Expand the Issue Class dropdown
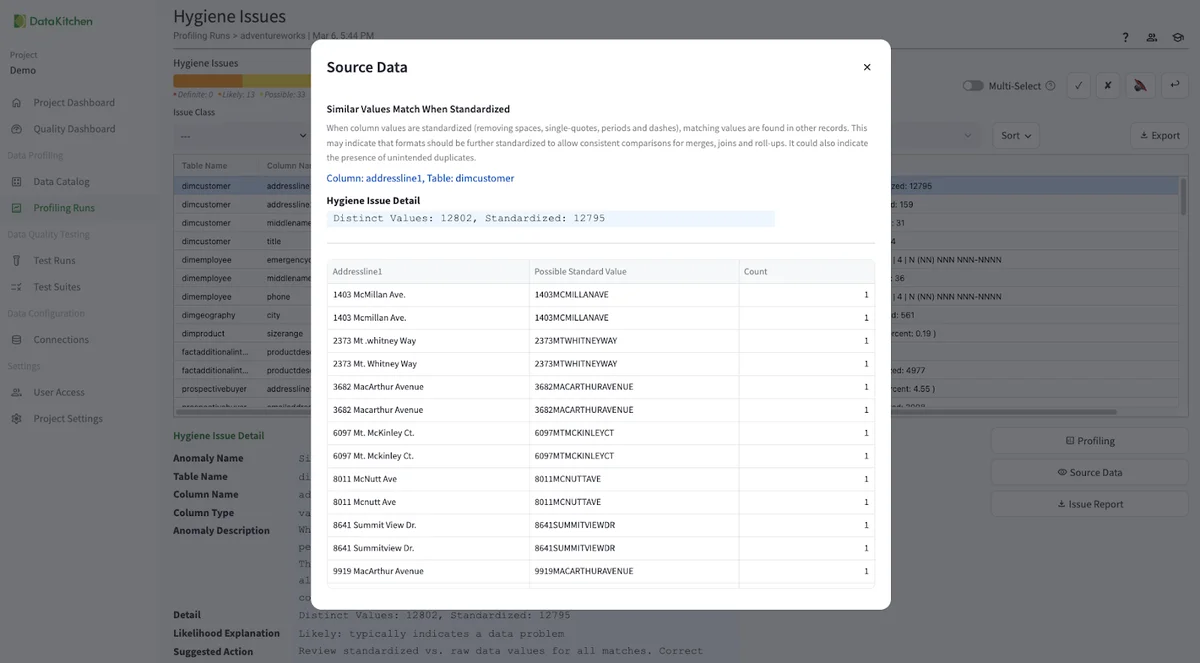Viewport: 1200px width, 663px height. pos(242,135)
